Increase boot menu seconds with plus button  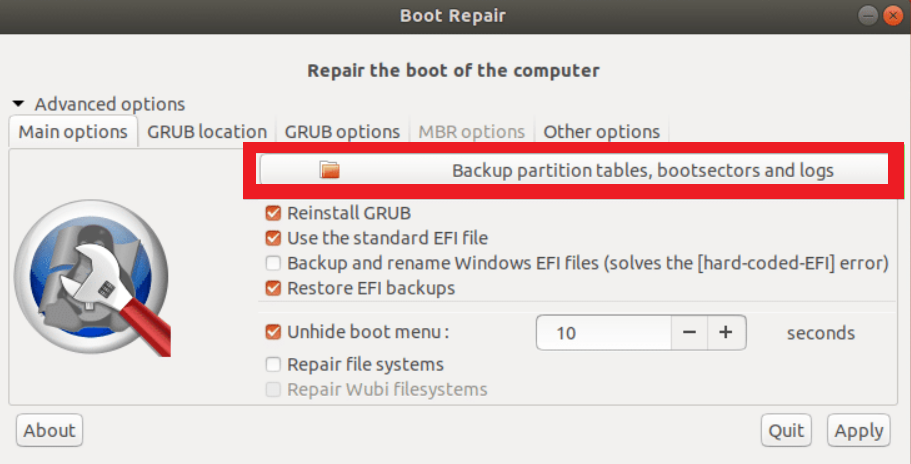[726, 333]
